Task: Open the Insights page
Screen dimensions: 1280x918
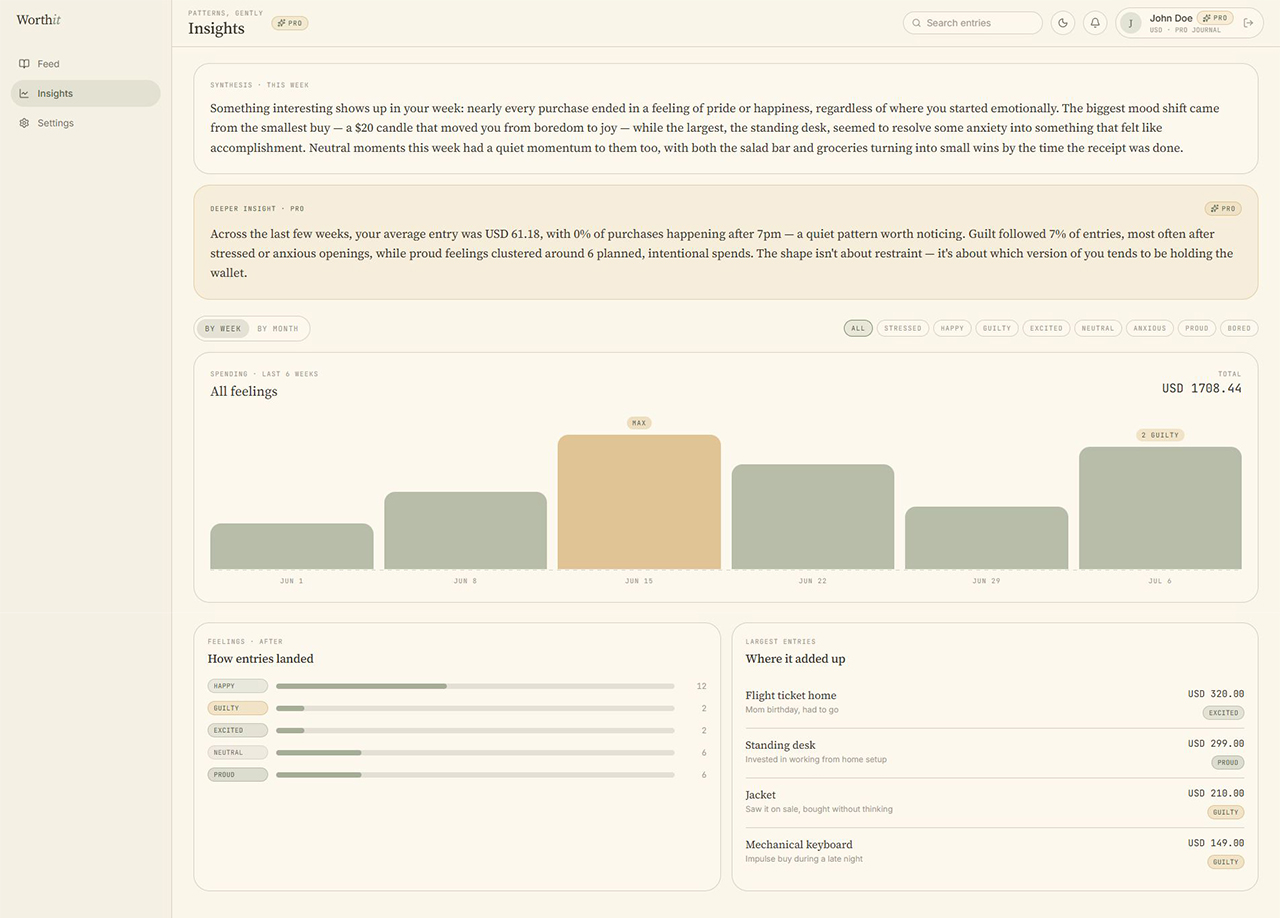Action: pyautogui.click(x=85, y=93)
